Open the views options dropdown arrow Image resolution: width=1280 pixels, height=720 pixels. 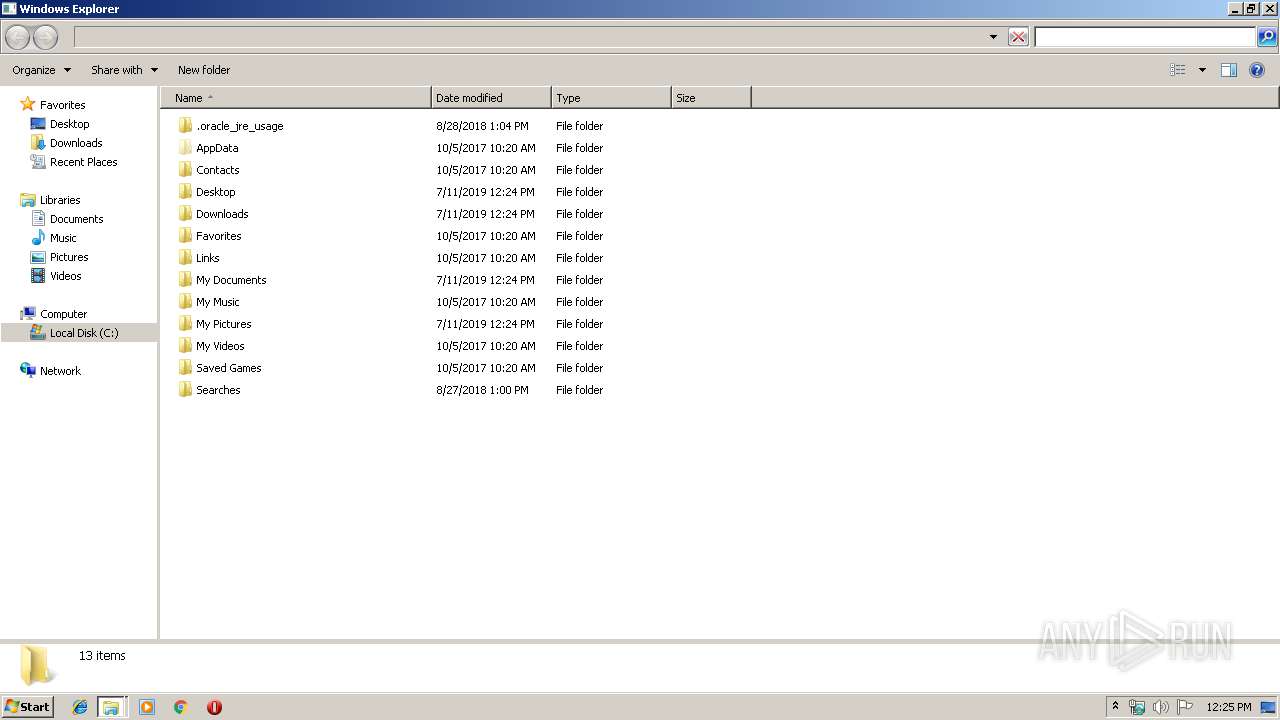click(1202, 70)
